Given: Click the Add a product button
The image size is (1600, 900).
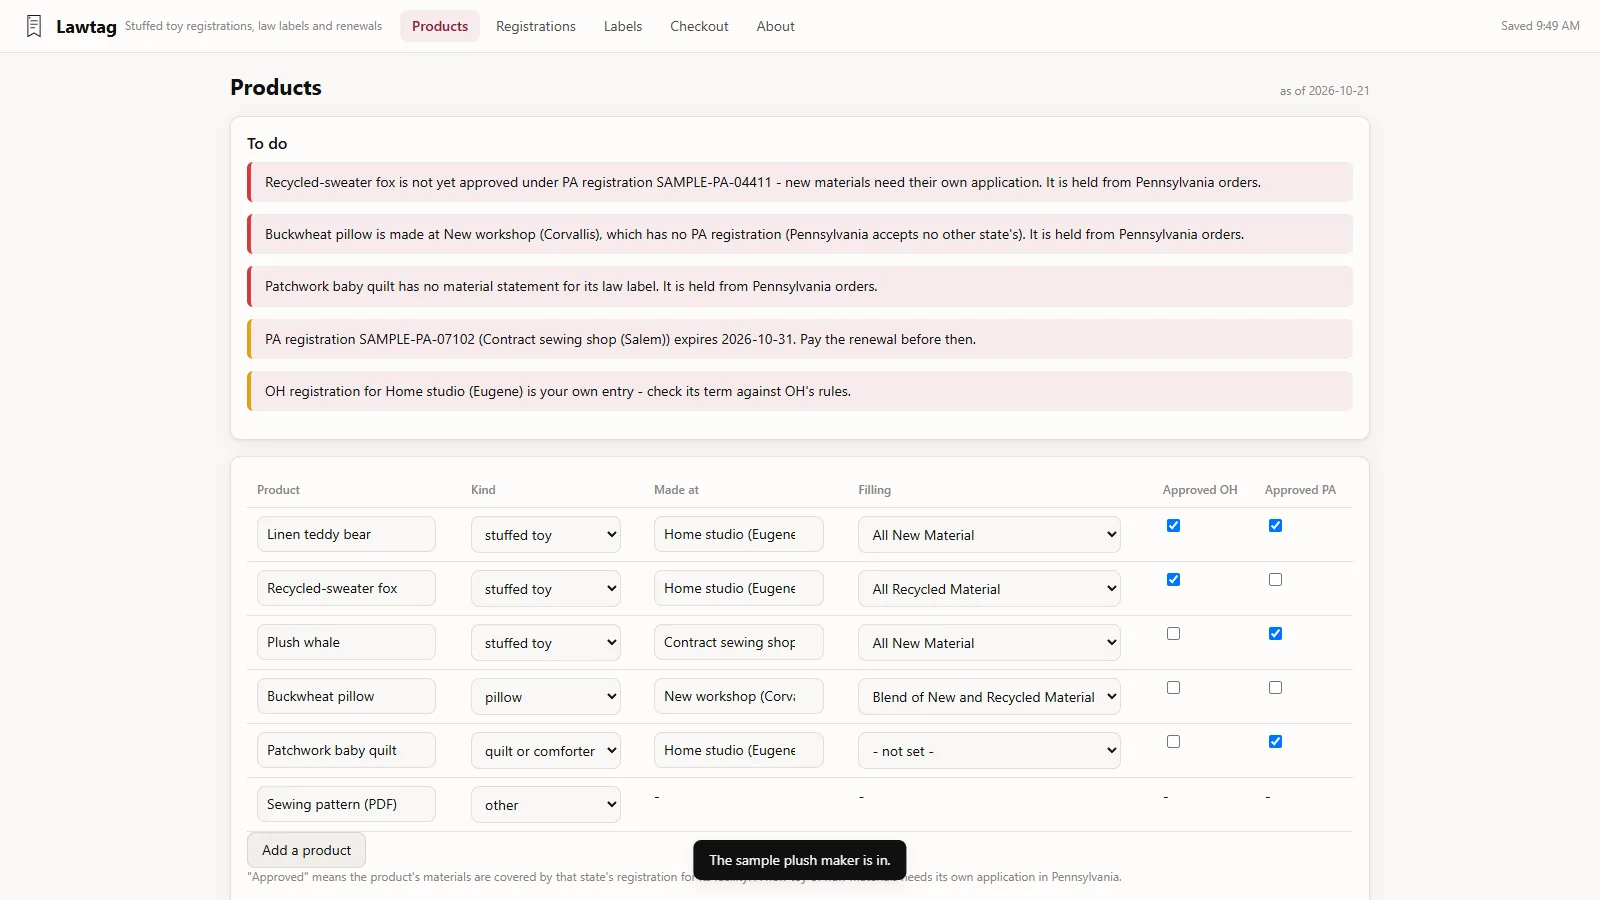Looking at the screenshot, I should (306, 850).
